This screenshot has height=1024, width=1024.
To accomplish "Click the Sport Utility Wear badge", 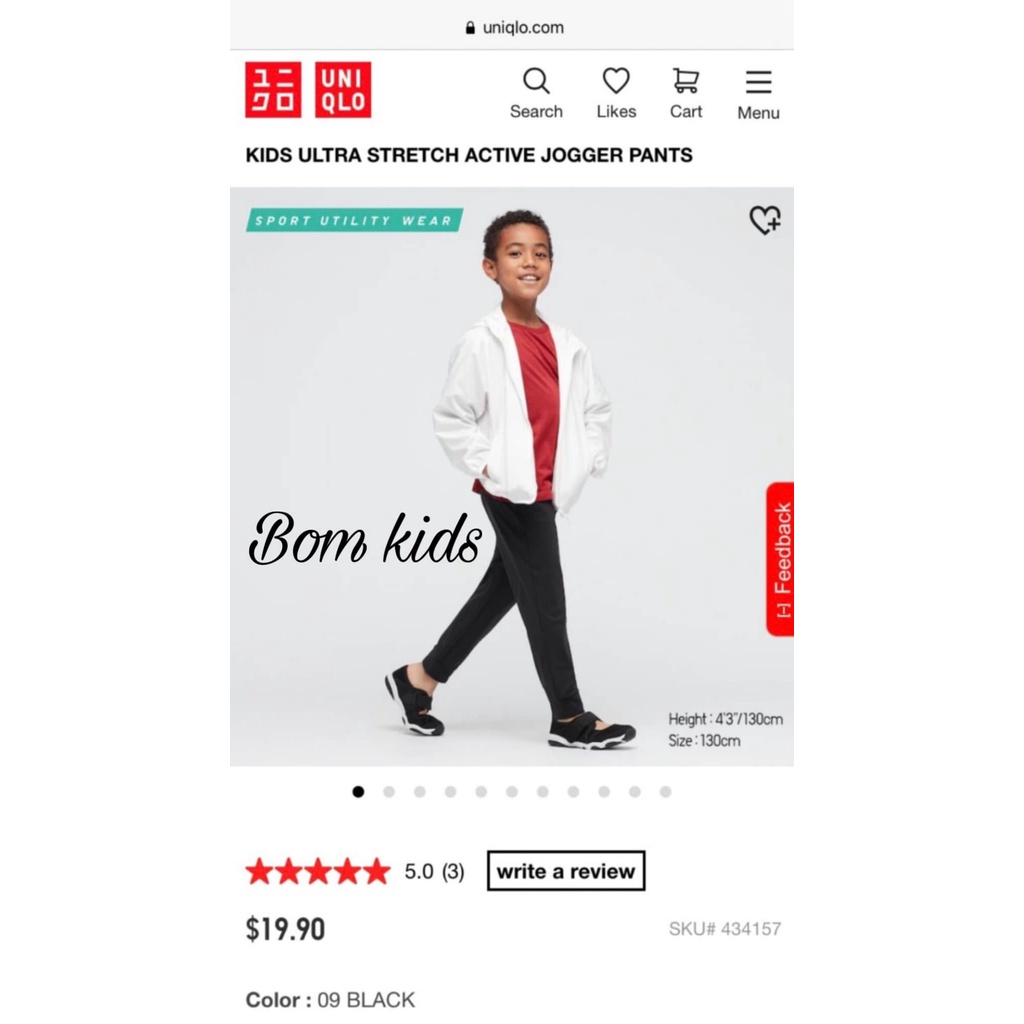I will click(355, 220).
